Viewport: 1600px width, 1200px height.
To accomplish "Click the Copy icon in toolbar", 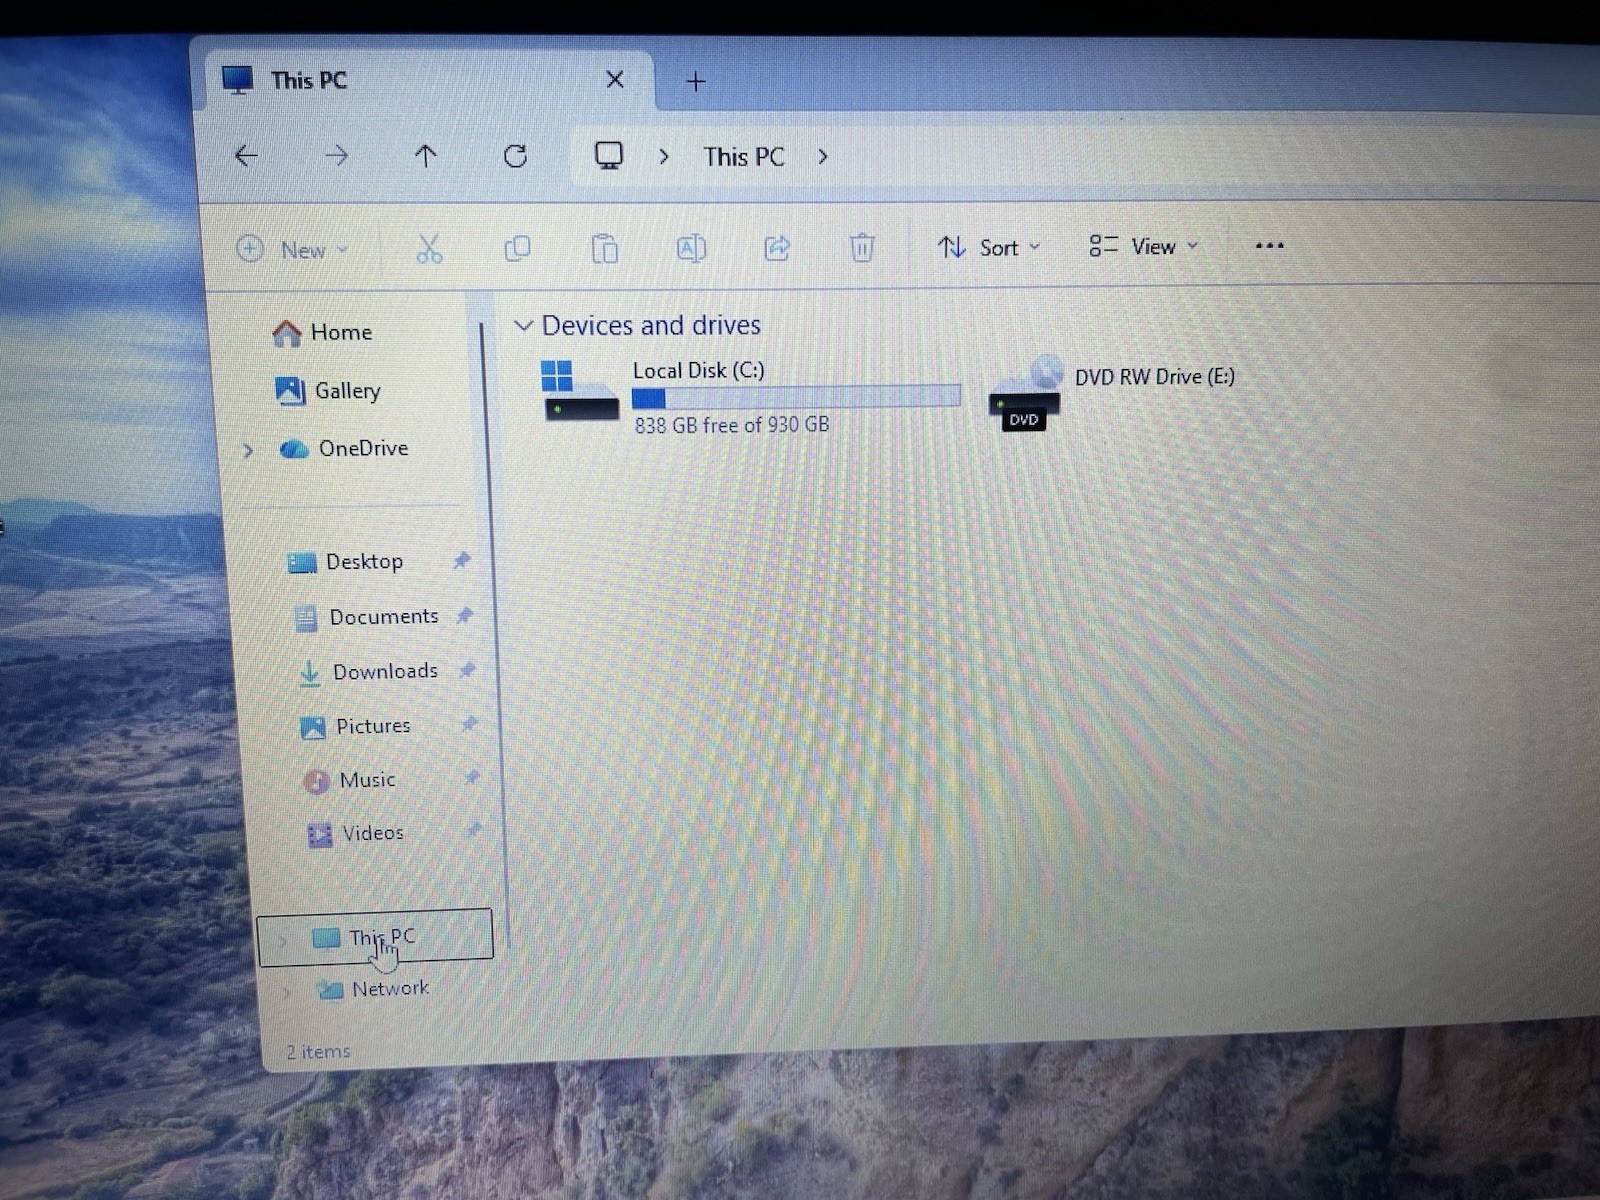I will [517, 248].
